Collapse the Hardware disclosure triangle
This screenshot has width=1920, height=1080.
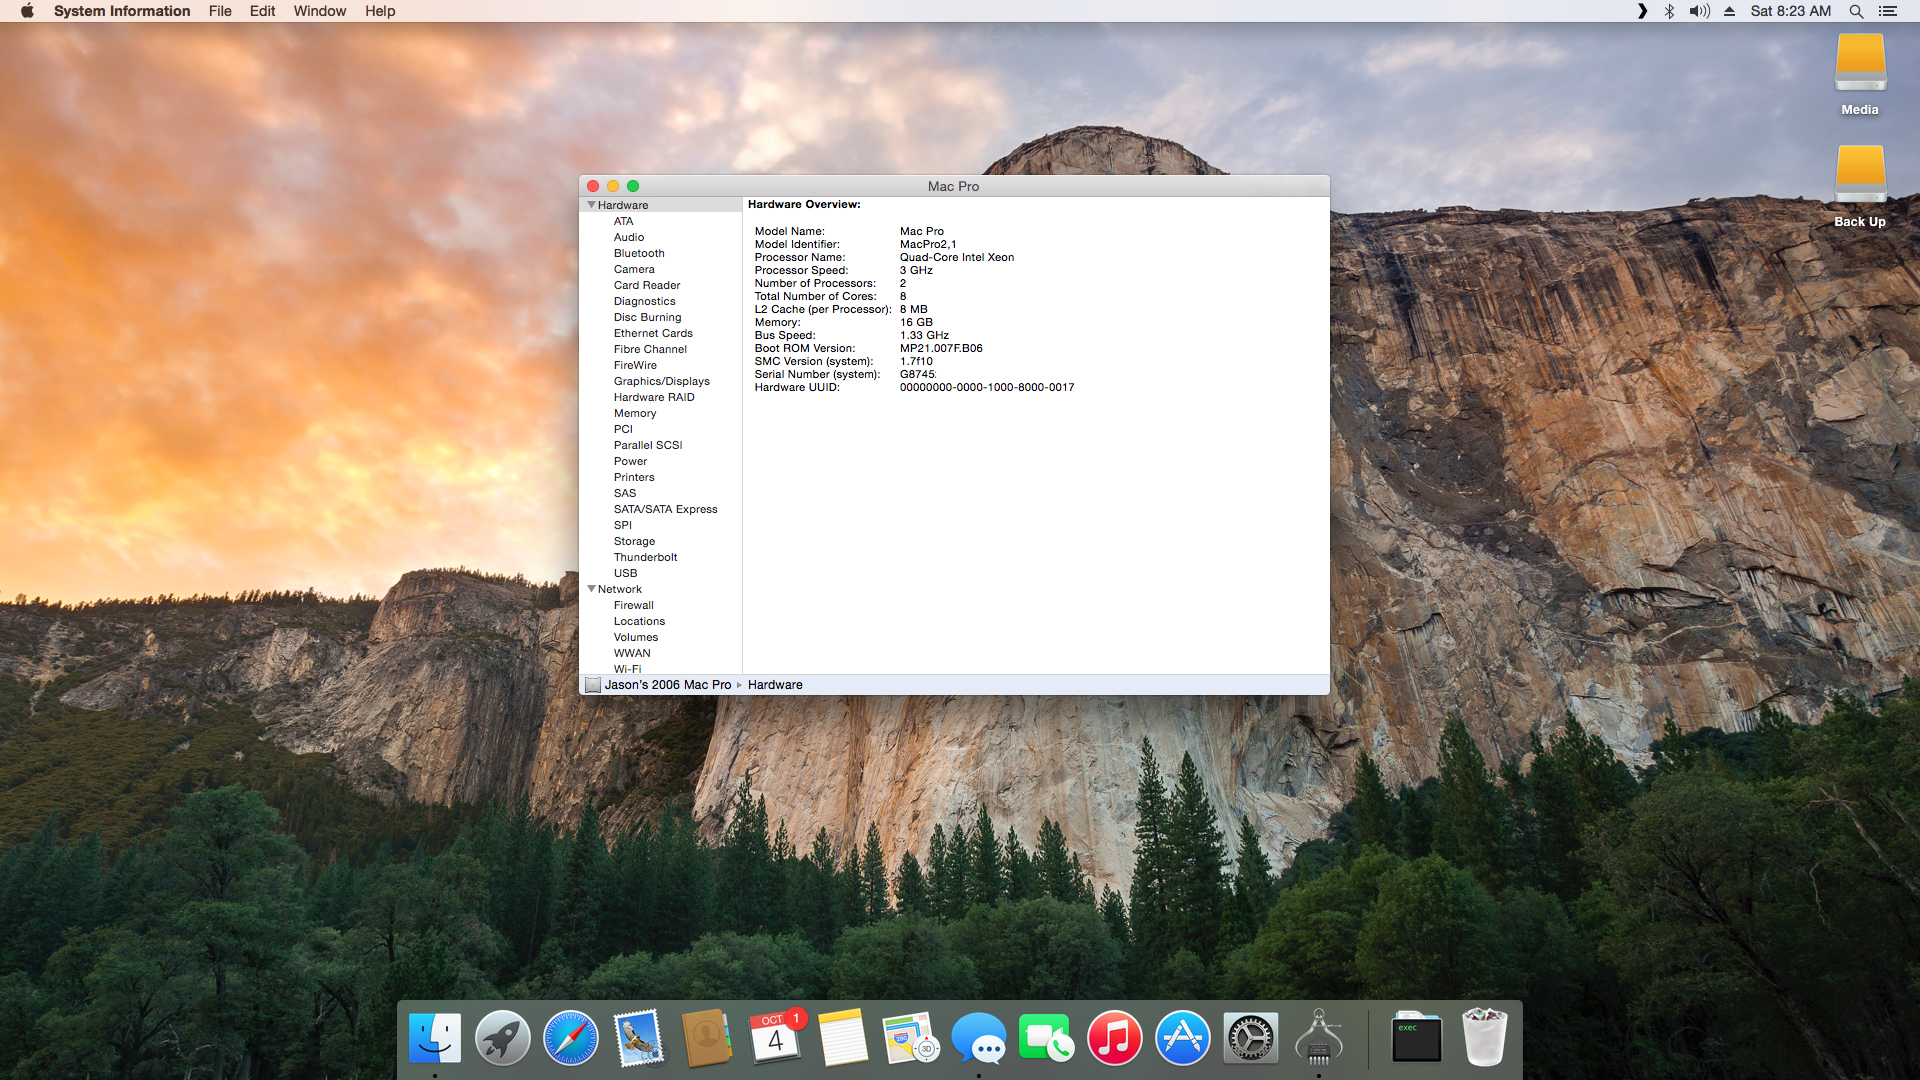coord(591,205)
